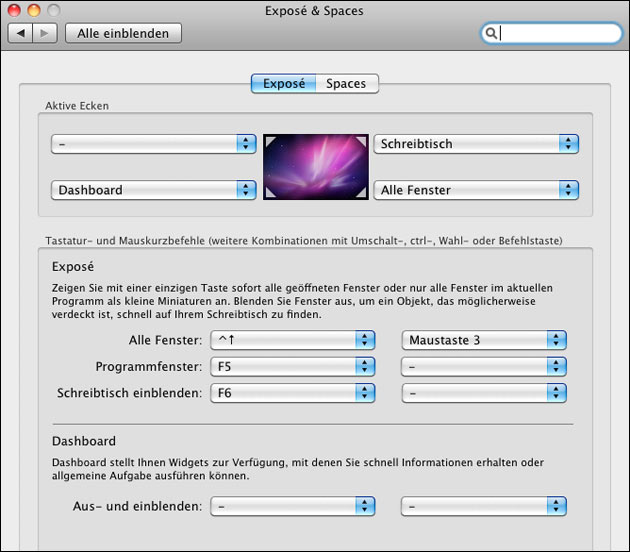Click the Aus- und einblenden: label
Image resolution: width=630 pixels, height=552 pixels.
[x=137, y=506]
